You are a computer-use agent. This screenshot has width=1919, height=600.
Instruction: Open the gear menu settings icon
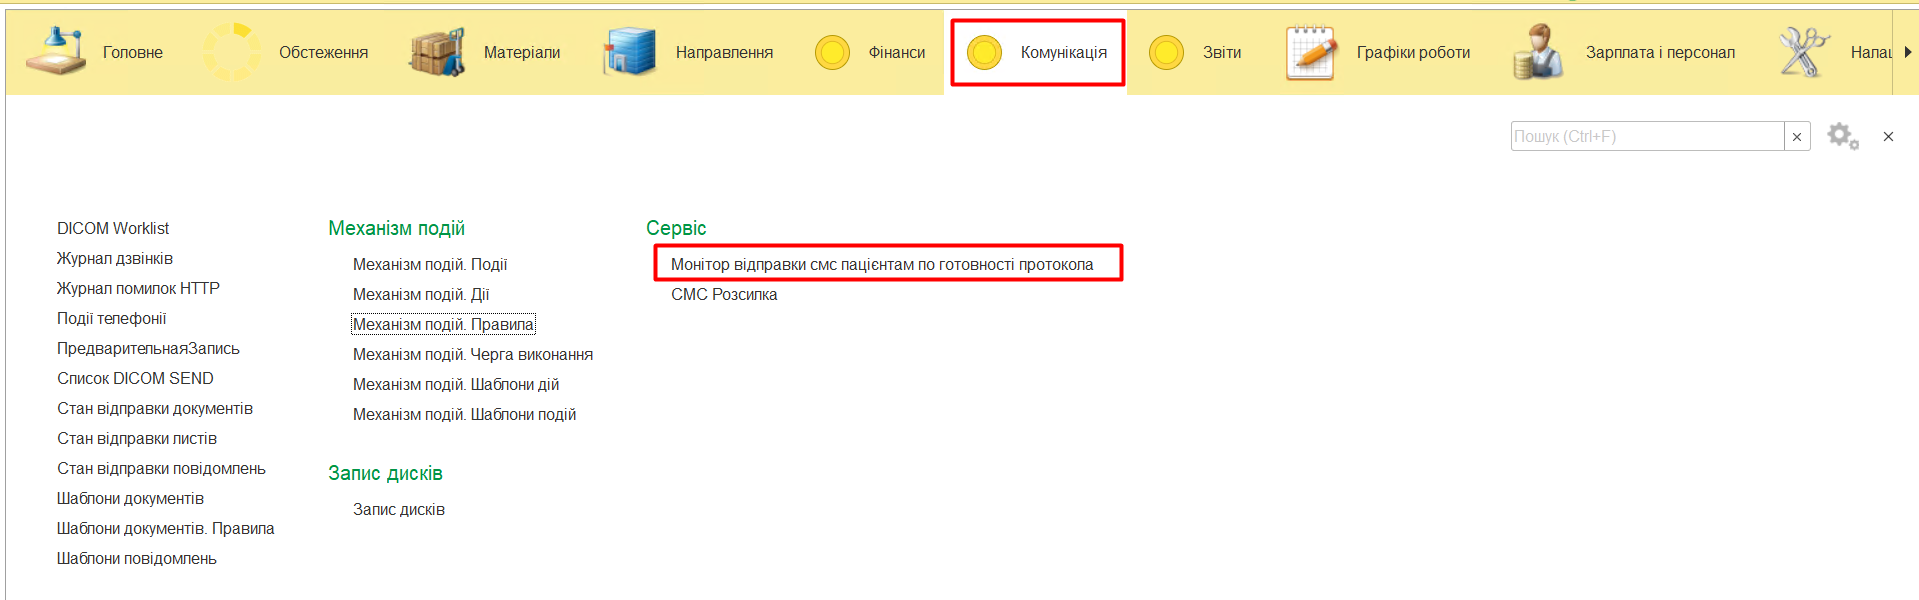[1842, 136]
